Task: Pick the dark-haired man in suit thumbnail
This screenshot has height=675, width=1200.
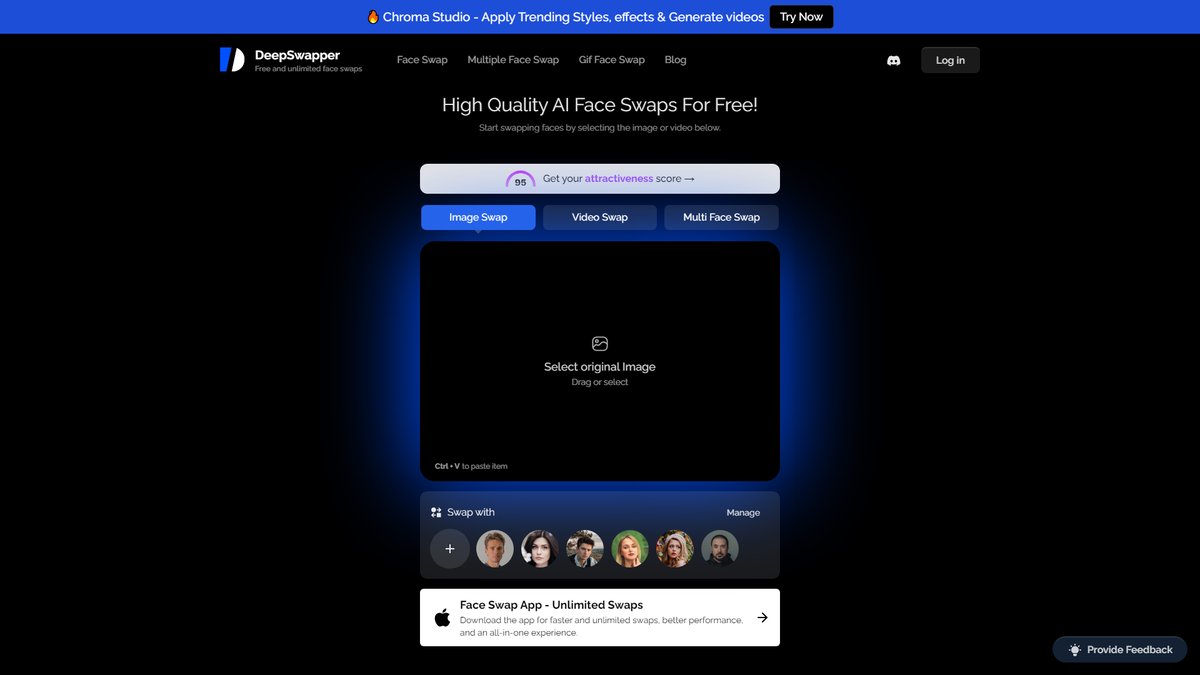Action: 585,549
